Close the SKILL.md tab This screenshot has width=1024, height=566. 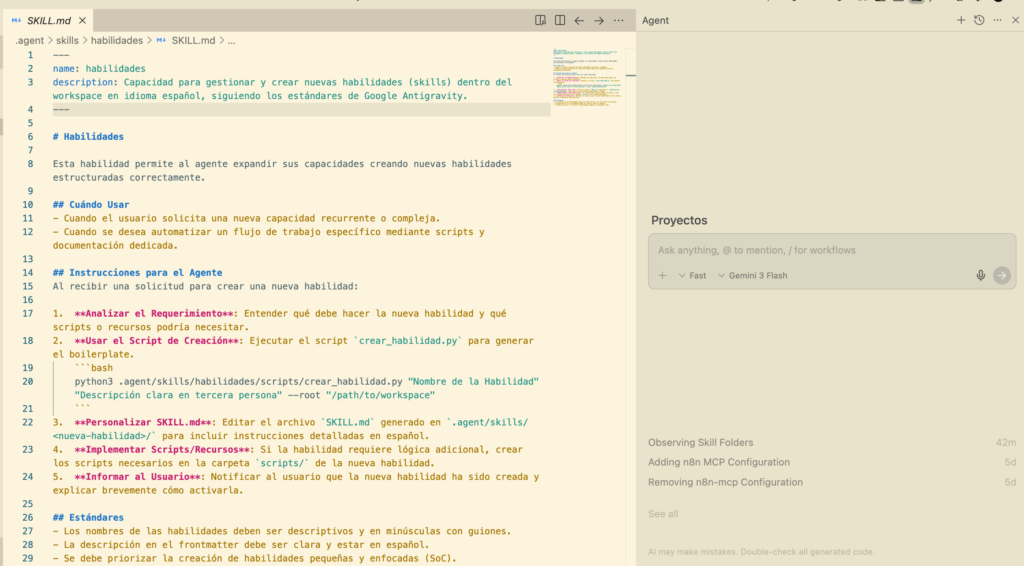point(81,20)
